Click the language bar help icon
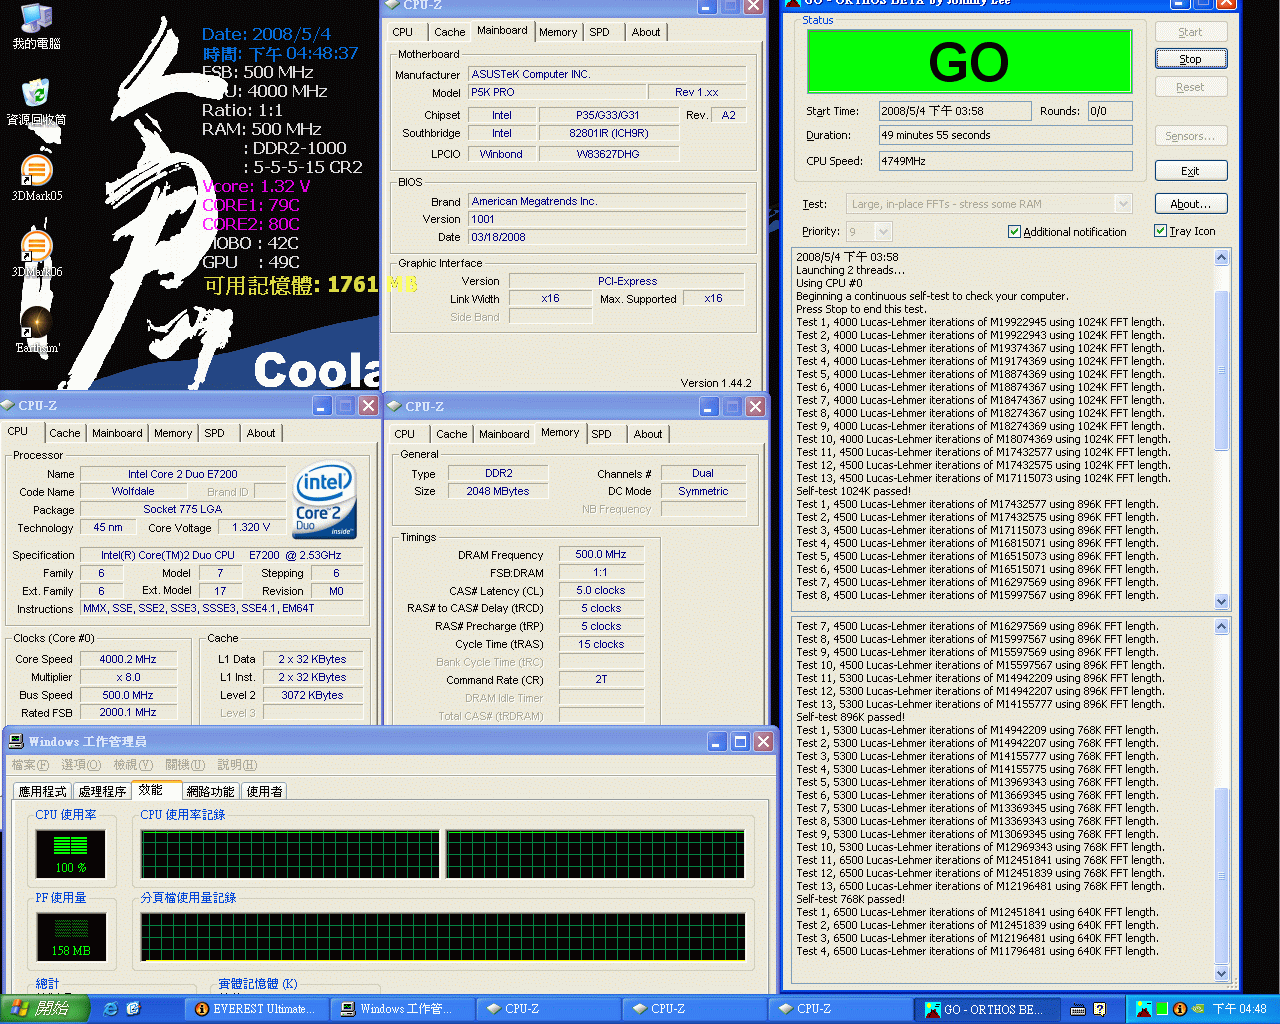This screenshot has height=1024, width=1280. [x=1100, y=1009]
